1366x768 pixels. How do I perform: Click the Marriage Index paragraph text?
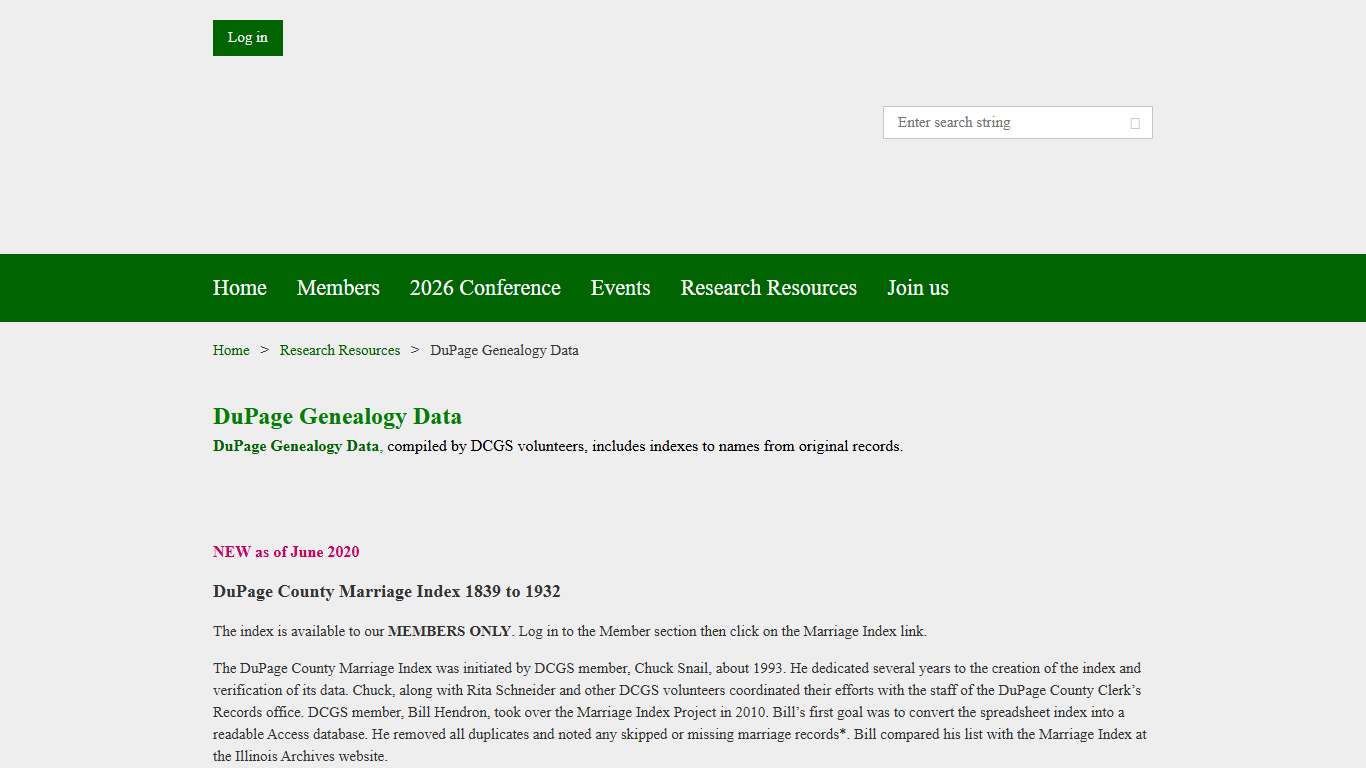(x=679, y=712)
